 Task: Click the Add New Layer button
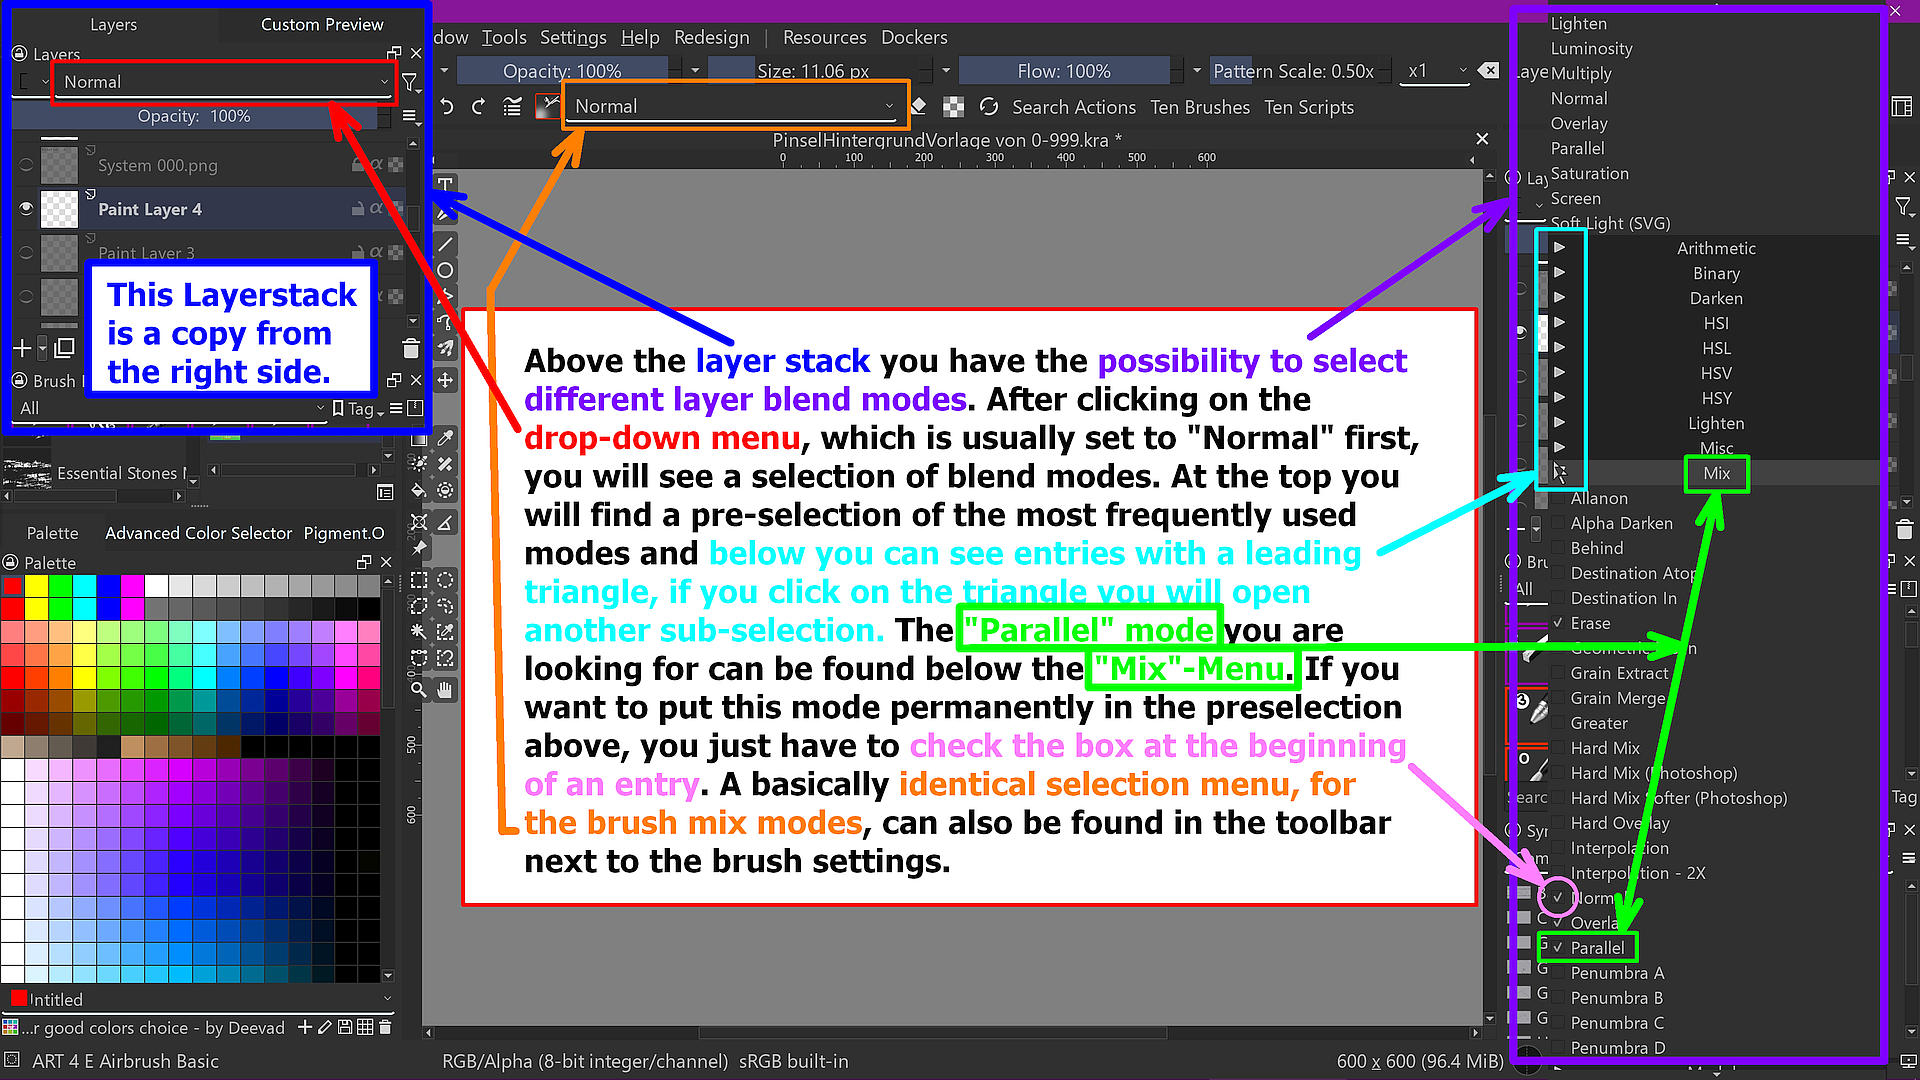[x=21, y=347]
